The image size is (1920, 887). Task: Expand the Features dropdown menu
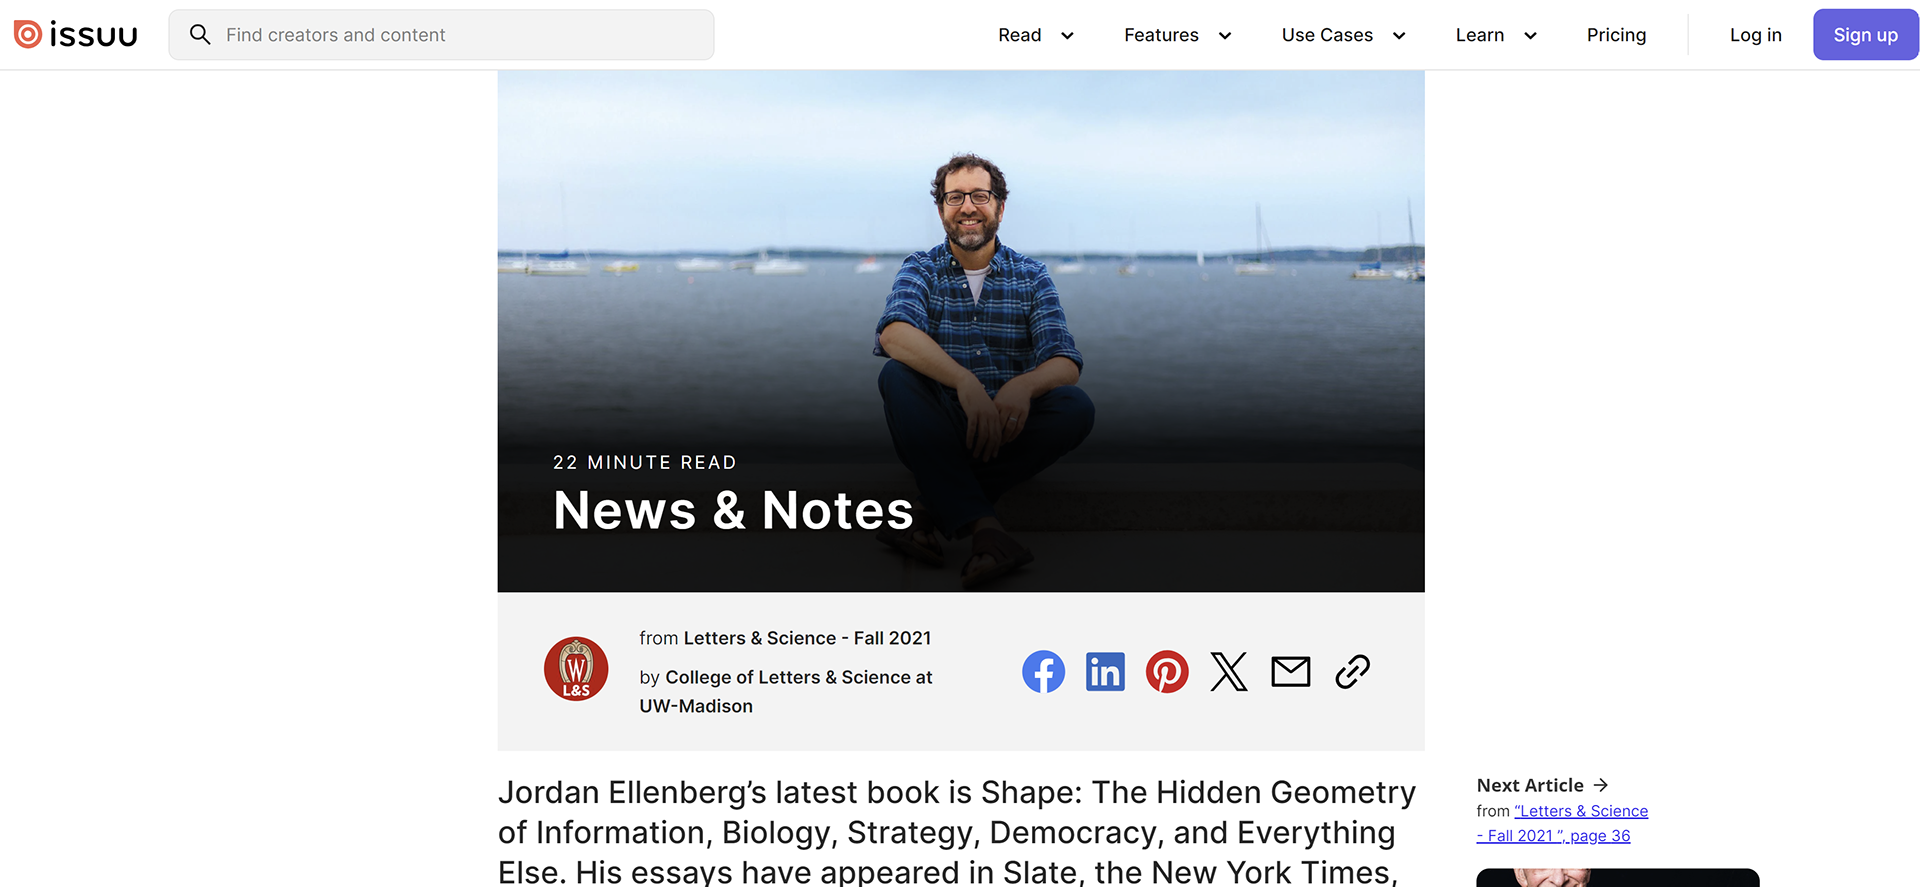(1178, 35)
